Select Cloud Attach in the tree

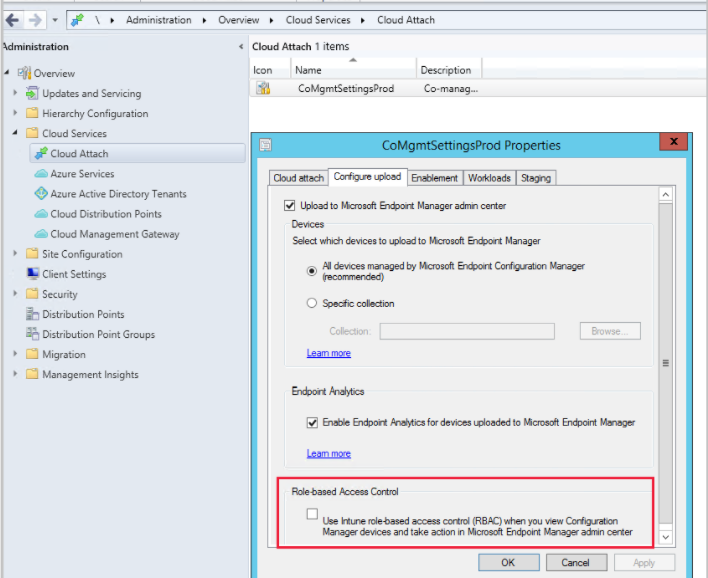pyautogui.click(x=137, y=154)
